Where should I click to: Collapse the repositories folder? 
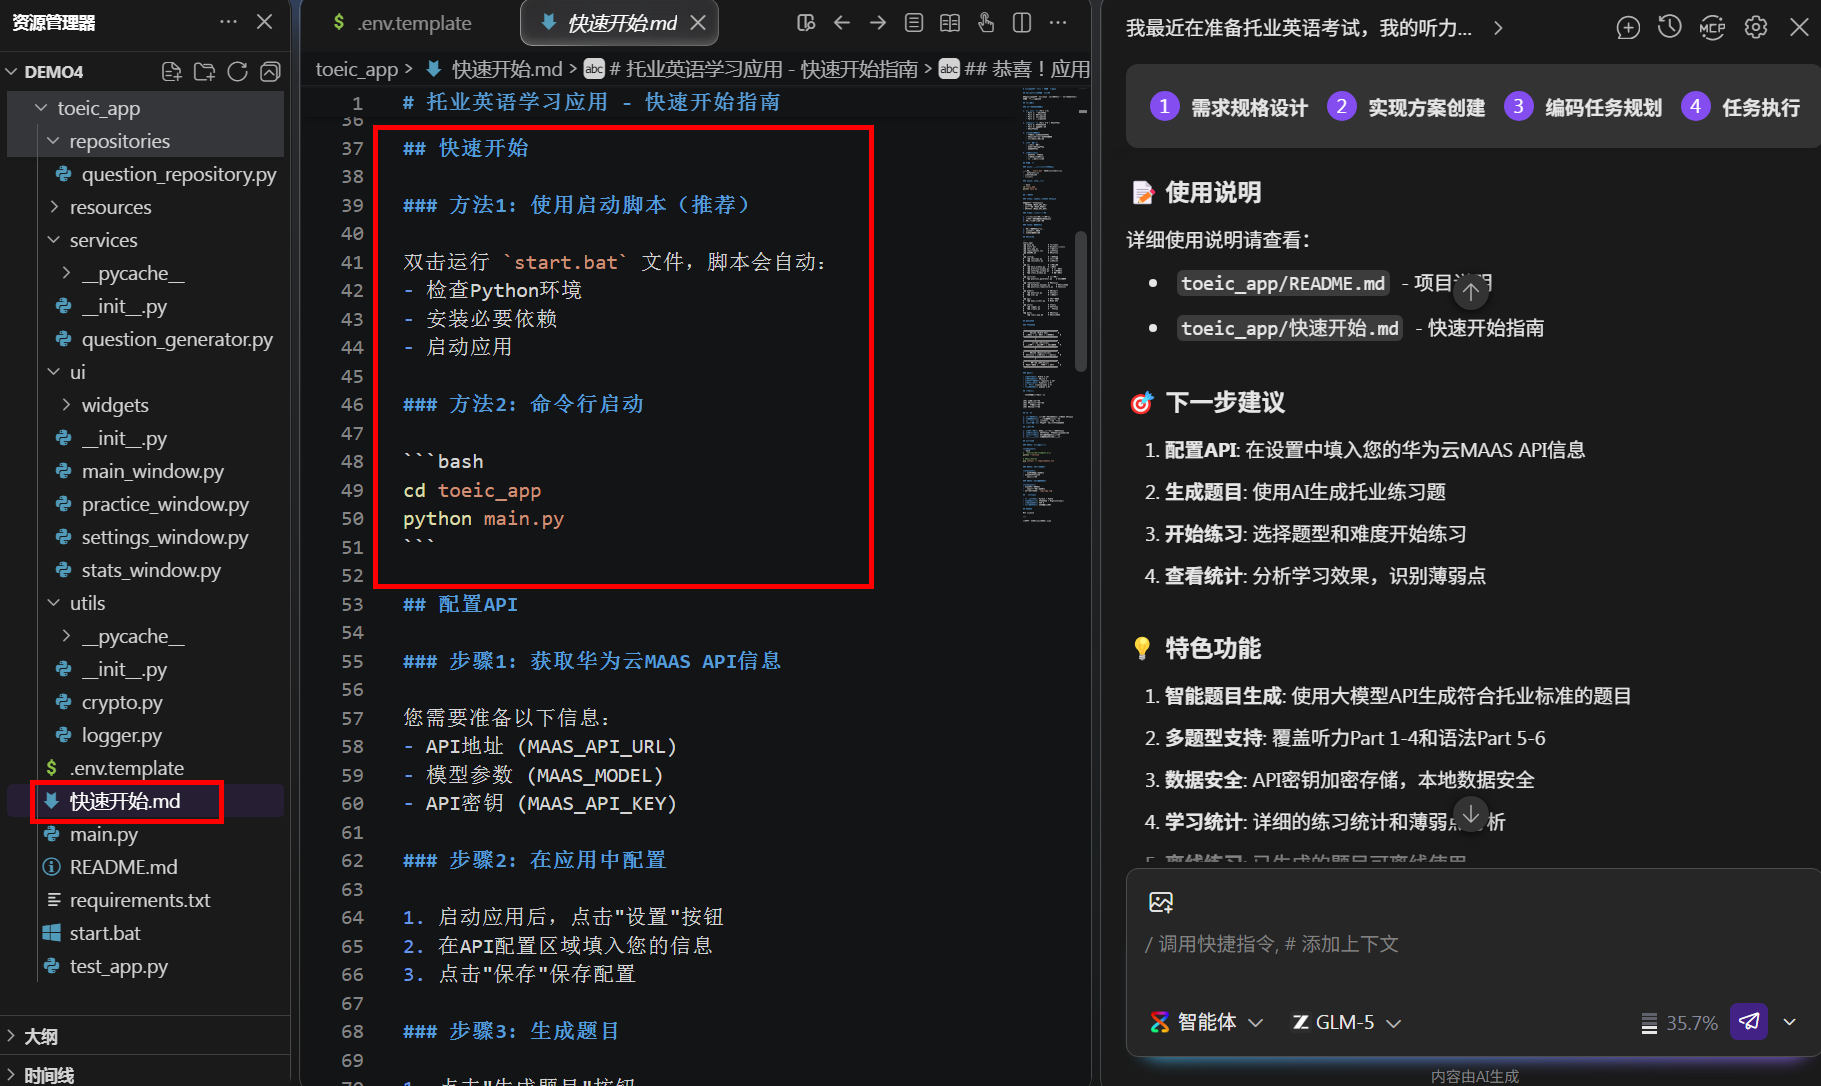click(54, 141)
